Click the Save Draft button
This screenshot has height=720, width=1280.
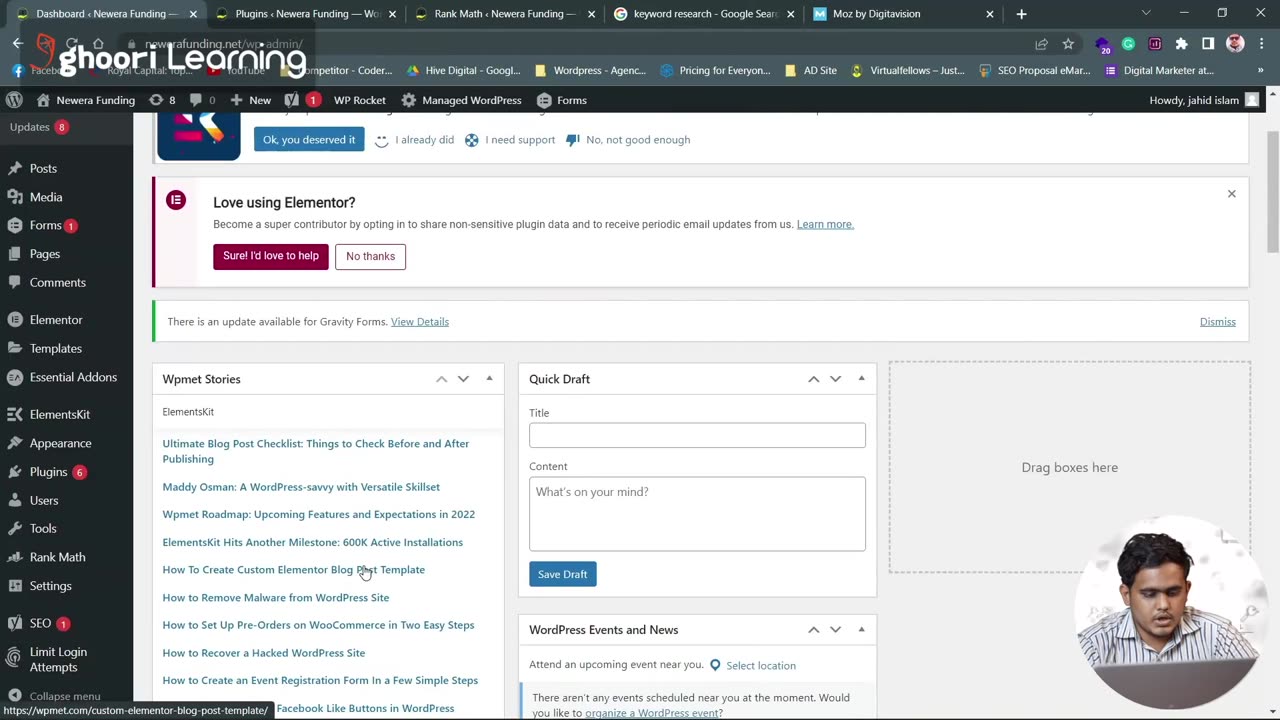(x=562, y=574)
